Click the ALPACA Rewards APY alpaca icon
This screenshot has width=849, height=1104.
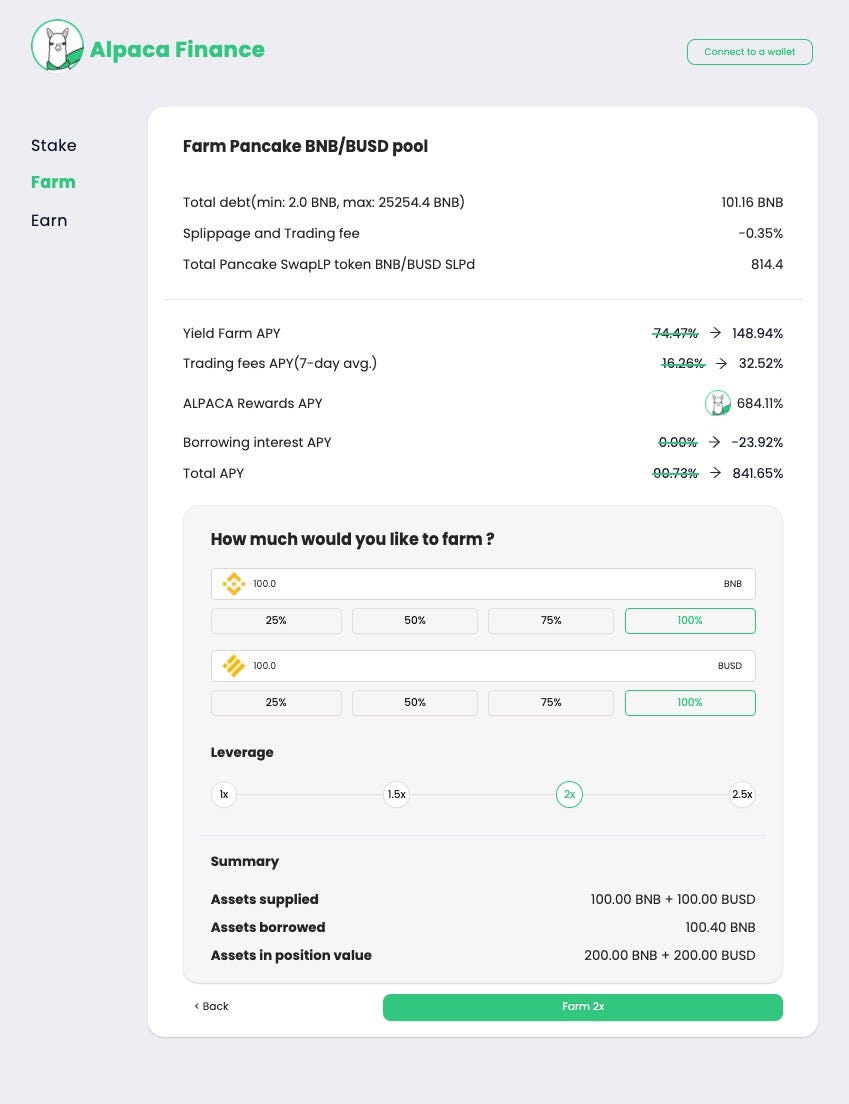(717, 403)
